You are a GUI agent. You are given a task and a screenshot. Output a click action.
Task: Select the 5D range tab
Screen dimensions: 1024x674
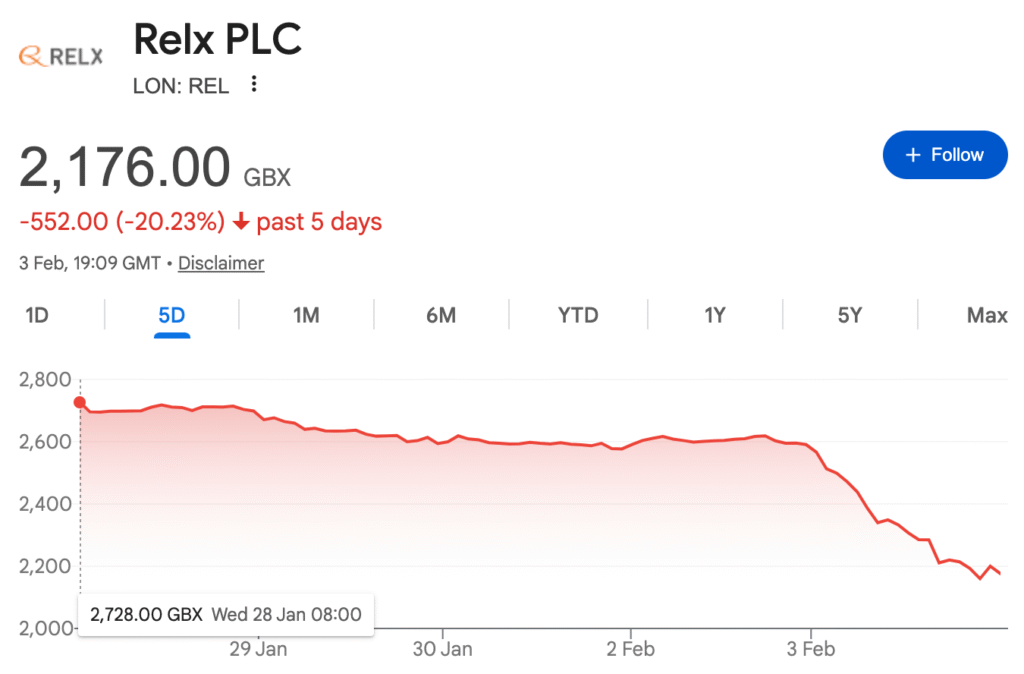(x=172, y=316)
